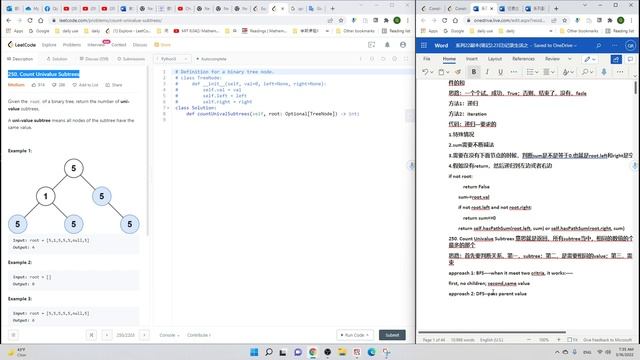Click the Windows Start button
Screen dimensions: 640x360
click(254, 352)
